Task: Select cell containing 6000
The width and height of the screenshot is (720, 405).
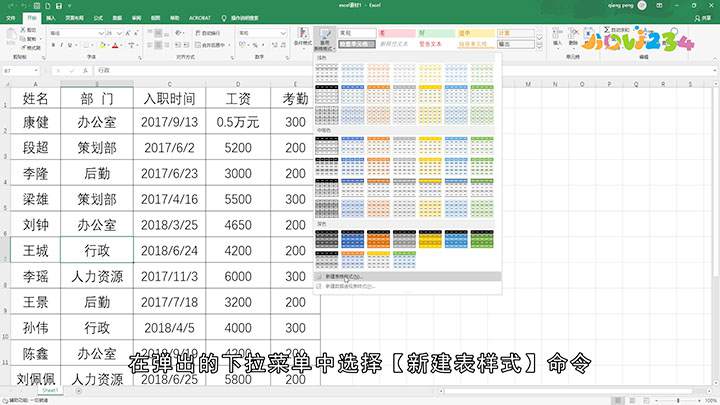Action: [238, 276]
